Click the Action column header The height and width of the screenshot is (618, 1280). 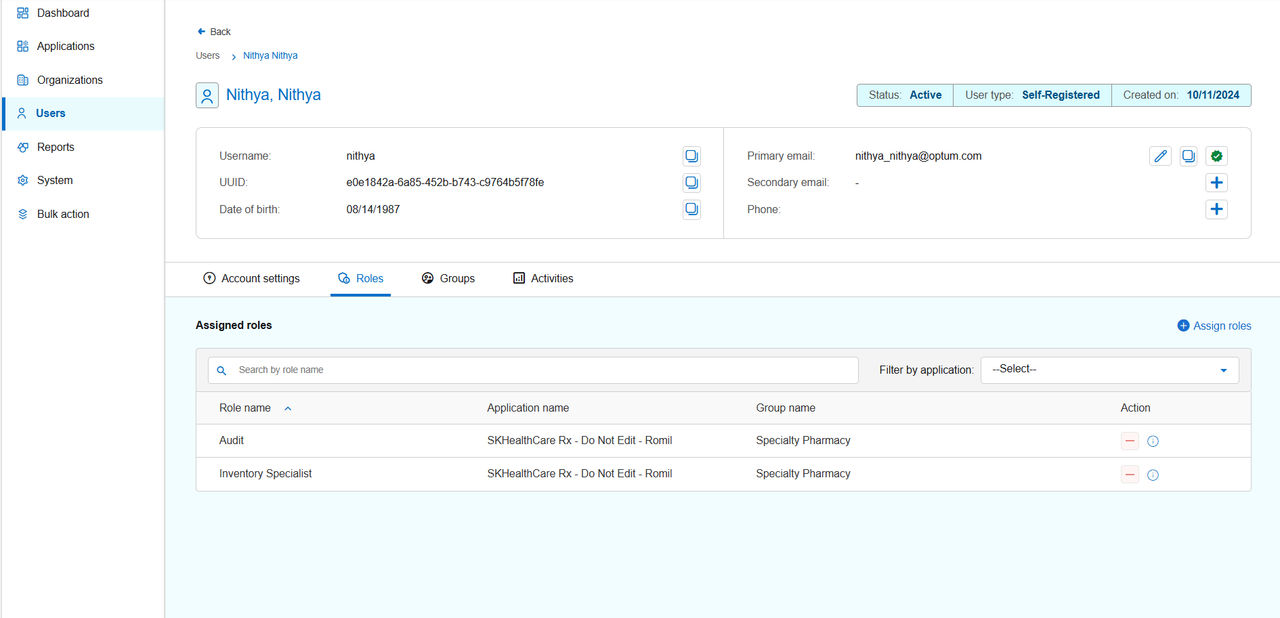pos(1135,408)
